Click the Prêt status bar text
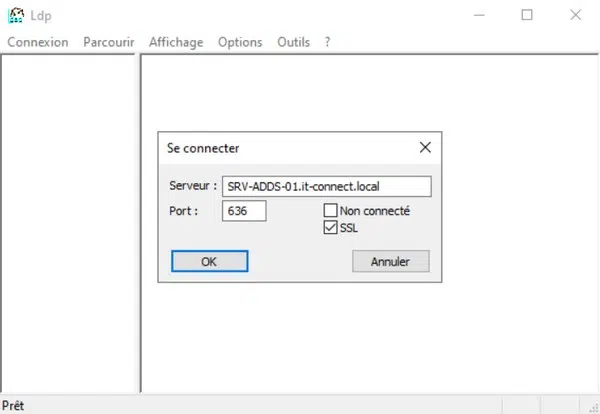600x414 pixels. (x=13, y=406)
